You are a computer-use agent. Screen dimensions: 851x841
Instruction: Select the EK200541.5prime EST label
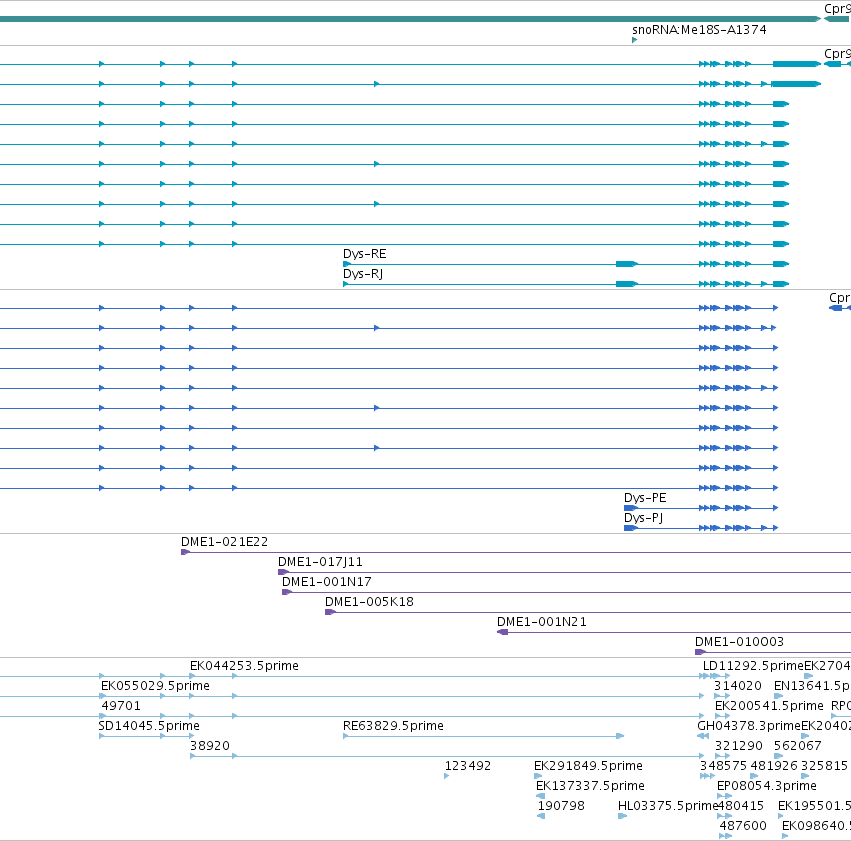769,706
